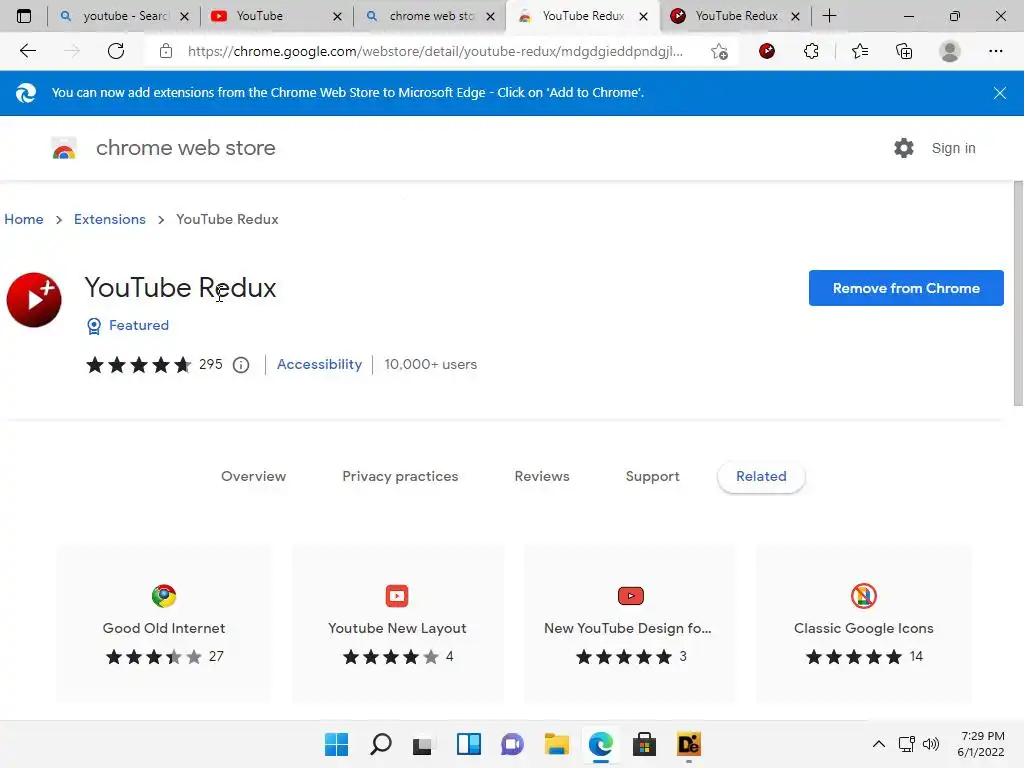Open the YouTube Redux extension toolbar icon
The width and height of the screenshot is (1024, 768).
click(x=767, y=51)
